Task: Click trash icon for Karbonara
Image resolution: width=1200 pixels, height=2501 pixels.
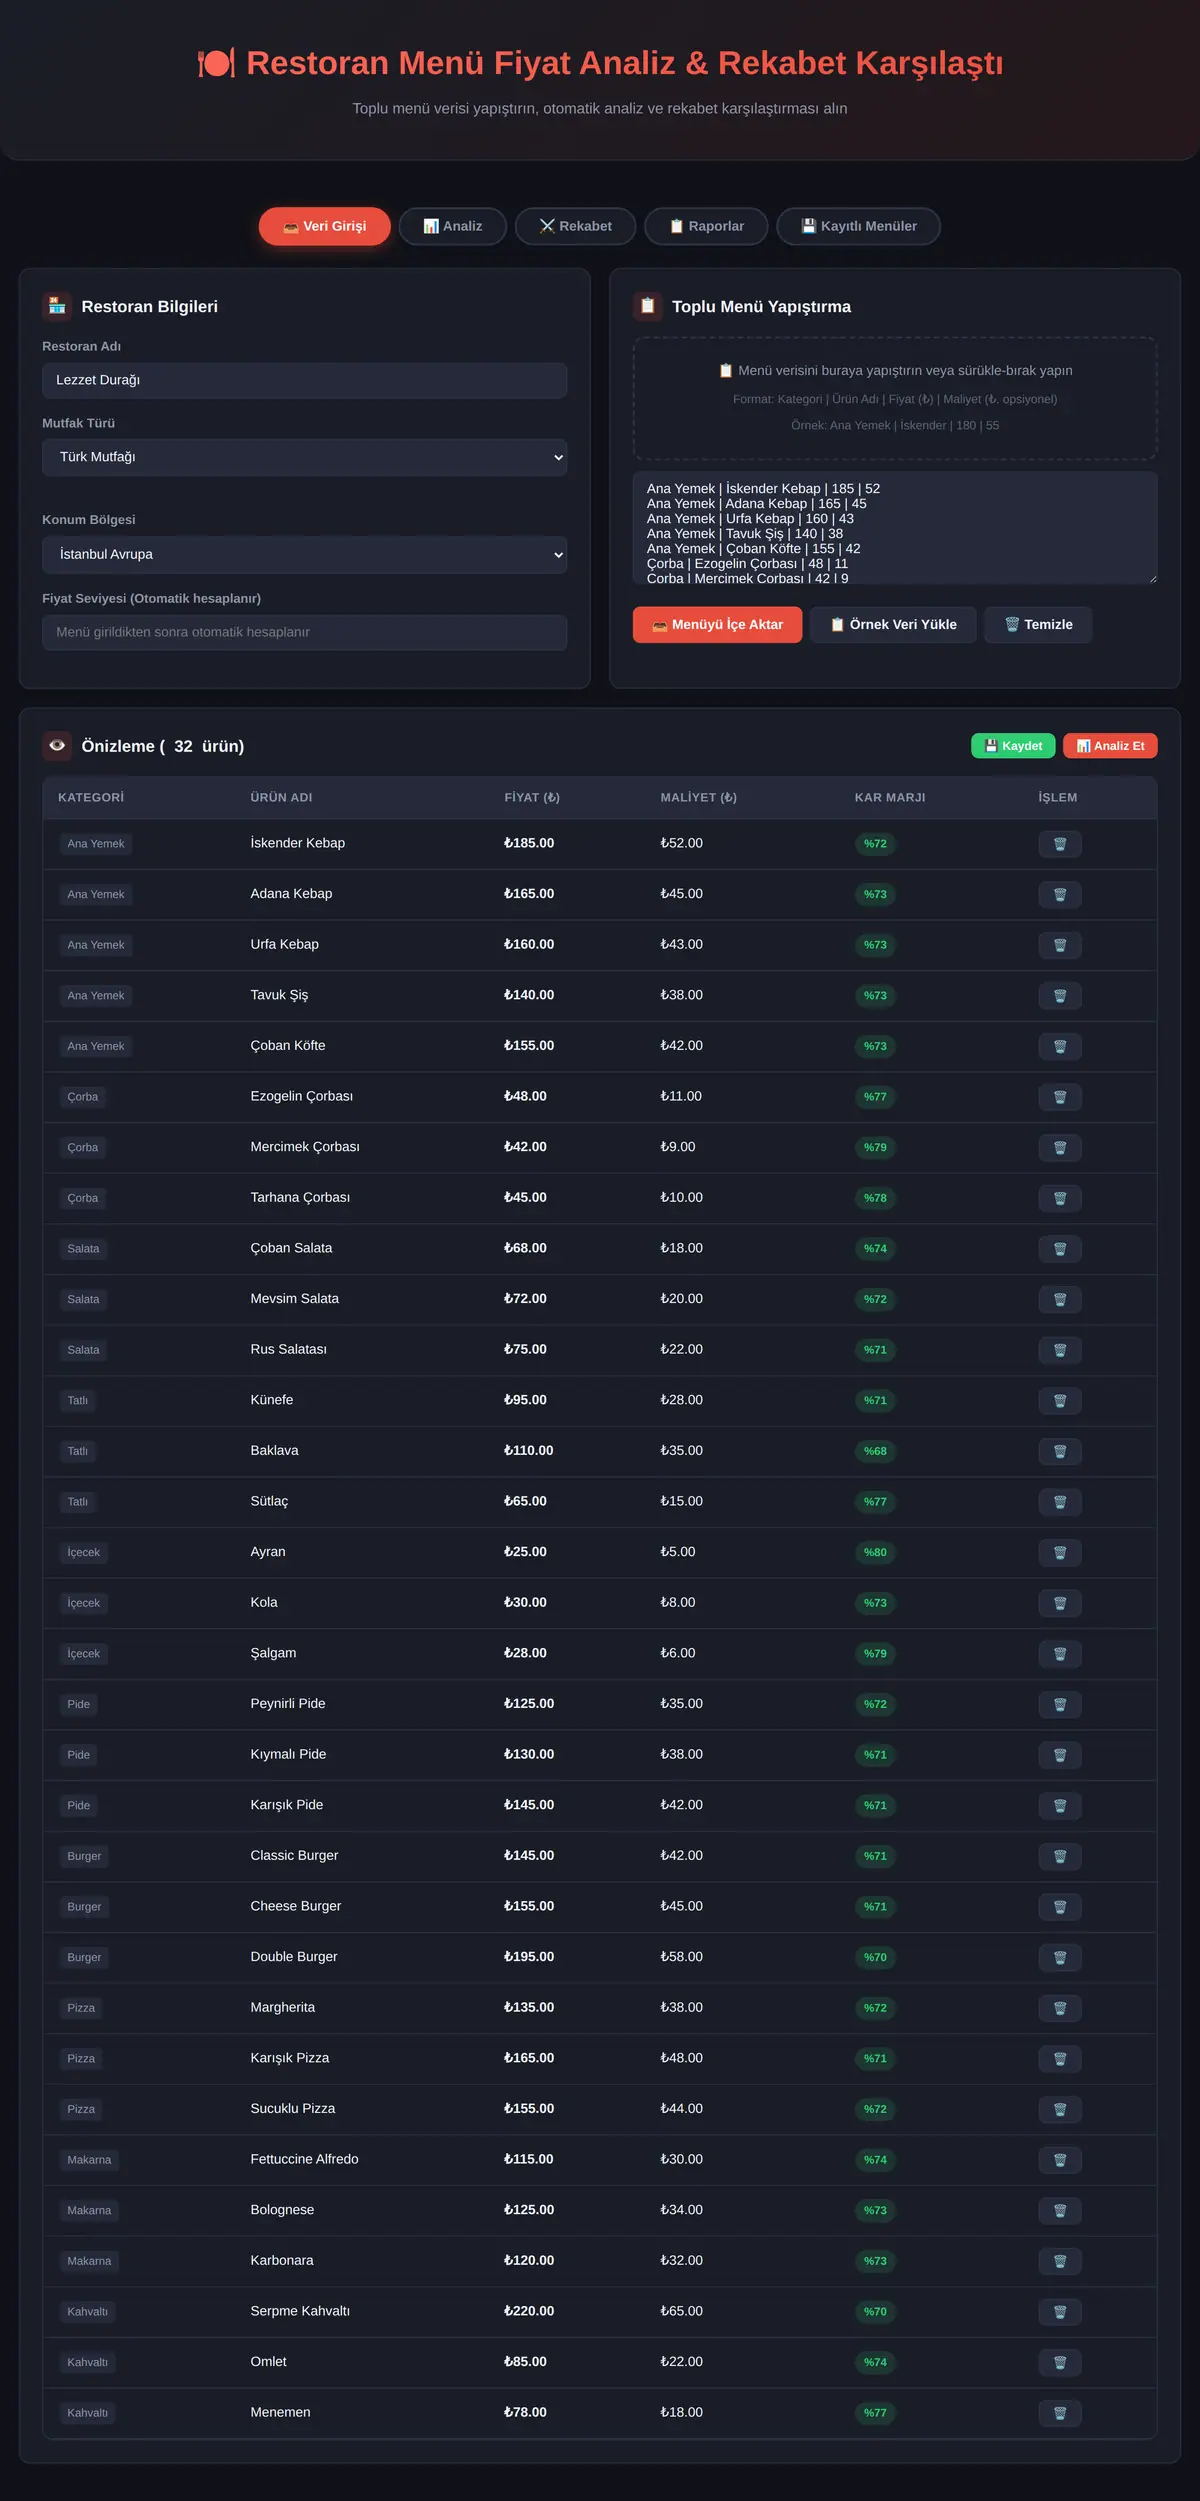Action: [x=1059, y=2261]
